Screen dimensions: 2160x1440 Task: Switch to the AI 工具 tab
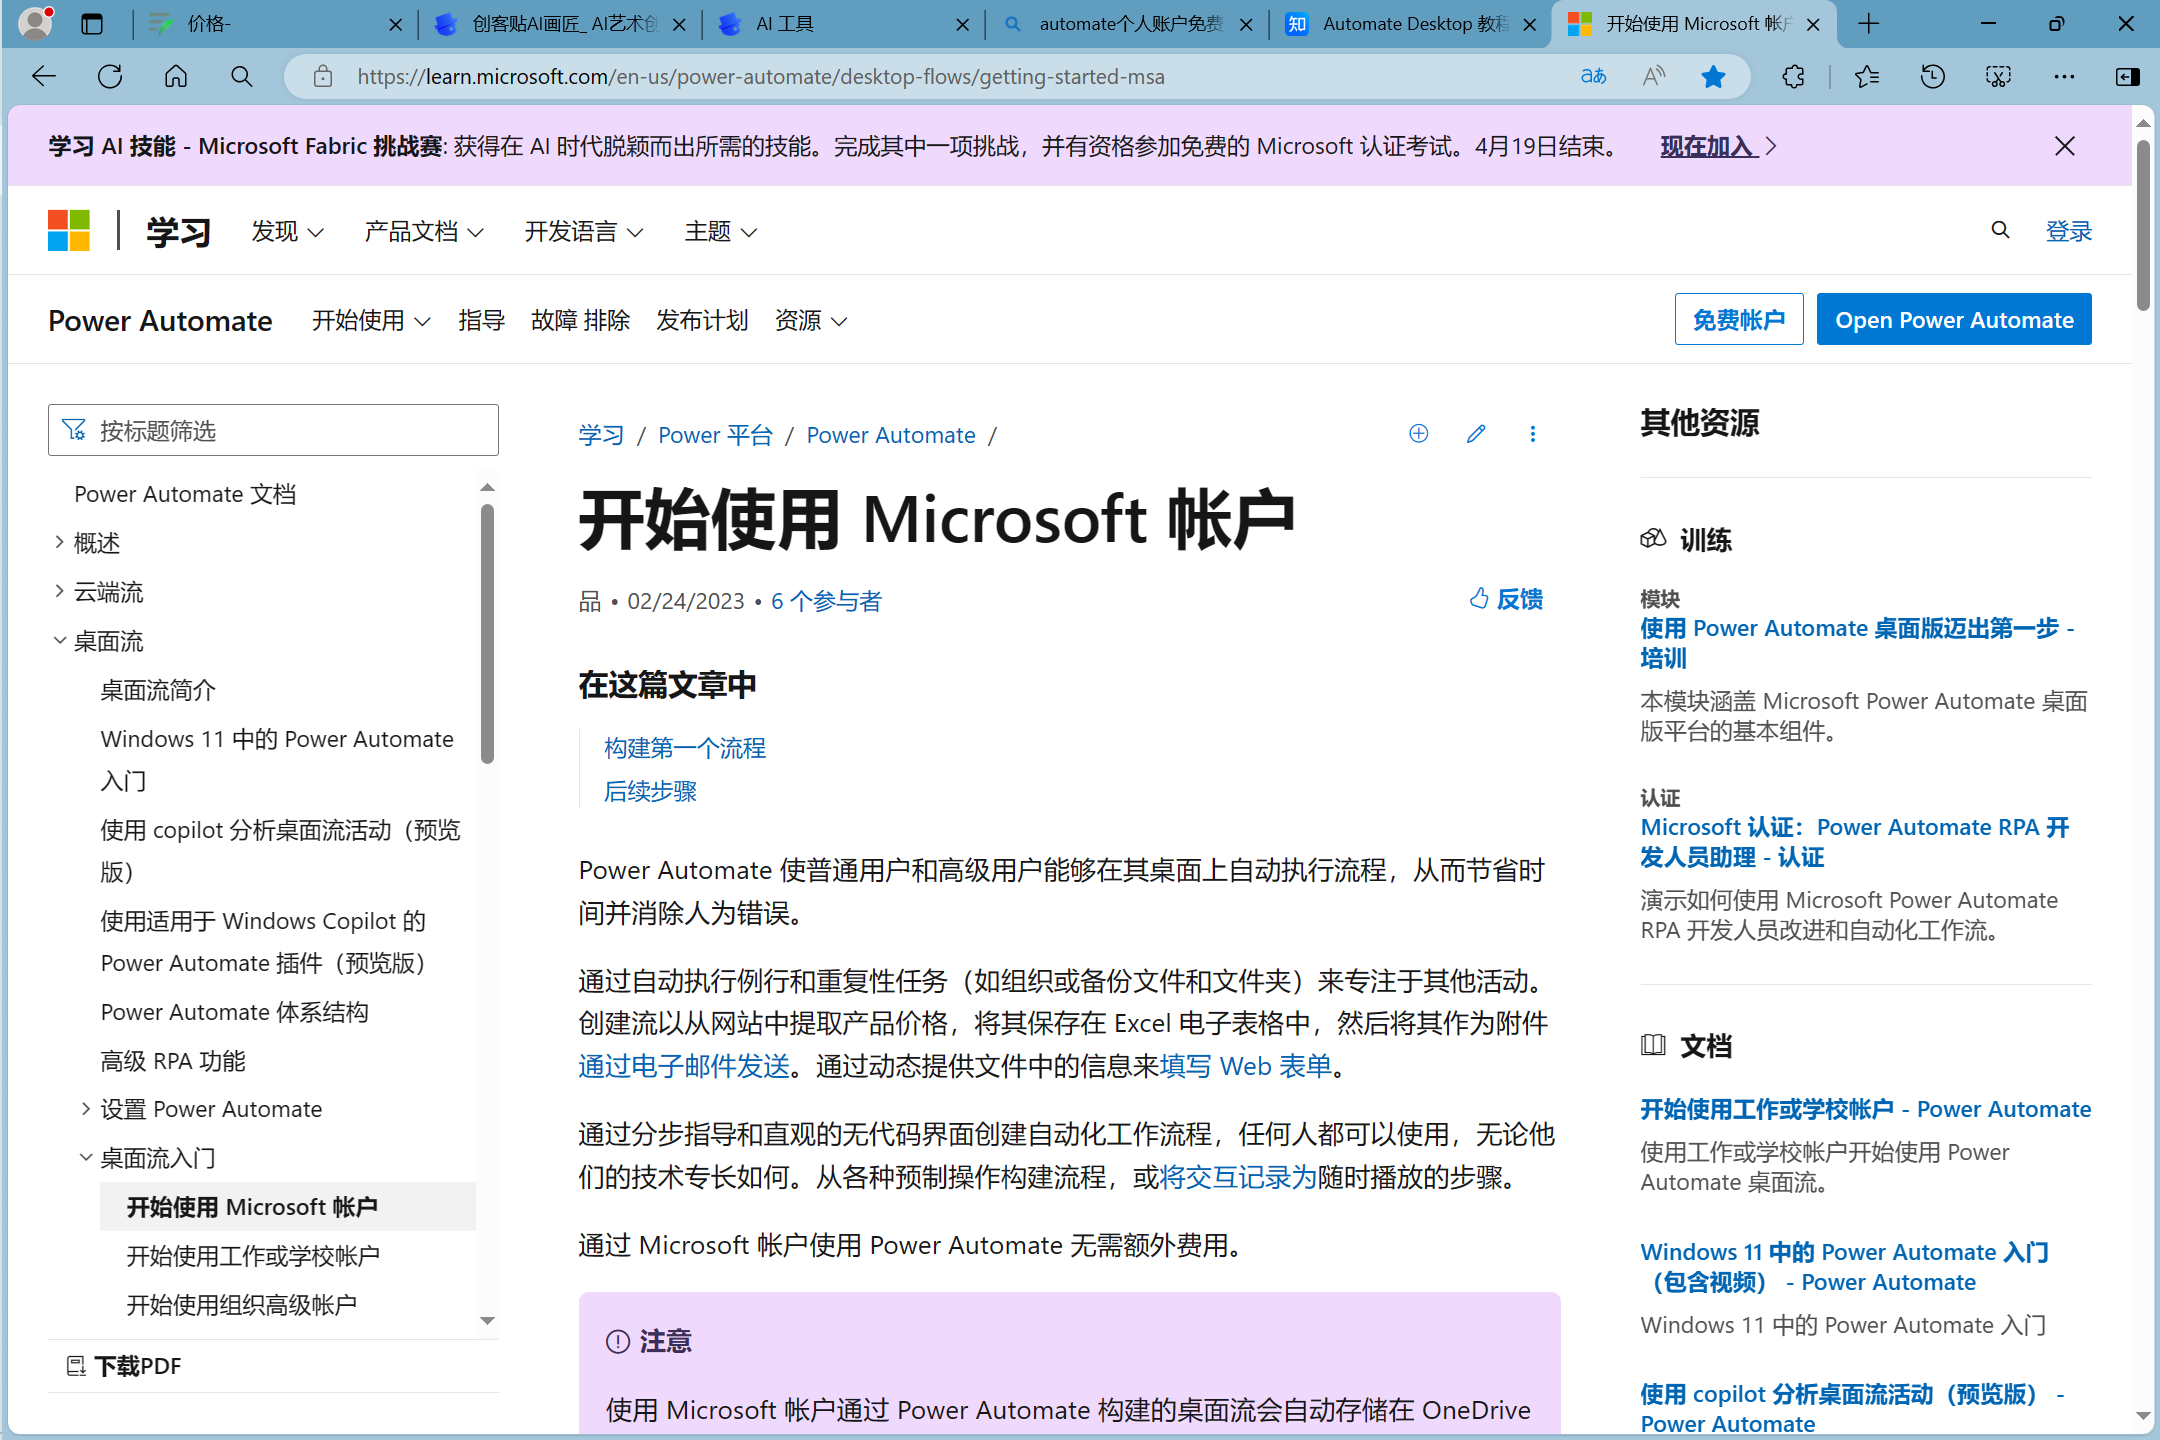pyautogui.click(x=844, y=24)
